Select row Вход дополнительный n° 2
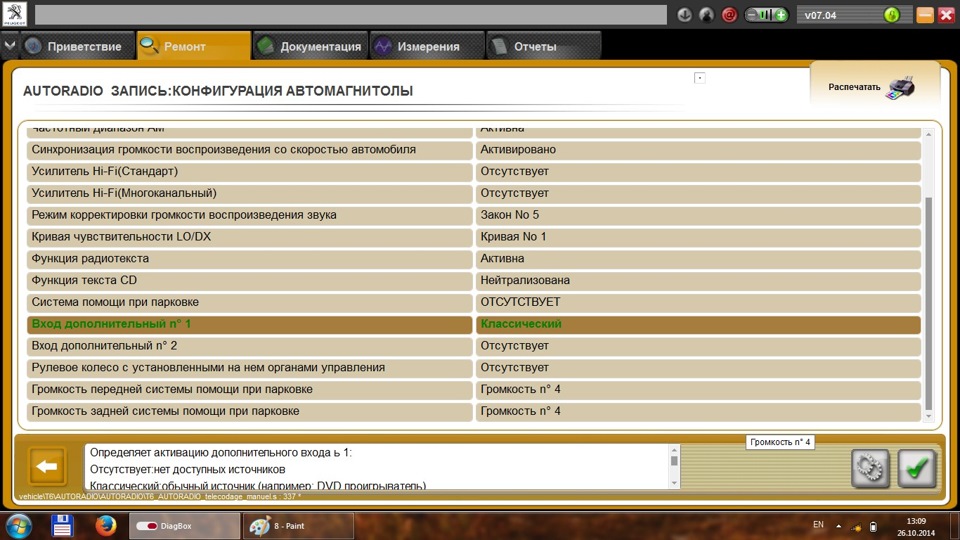The width and height of the screenshot is (960, 540). 249,346
